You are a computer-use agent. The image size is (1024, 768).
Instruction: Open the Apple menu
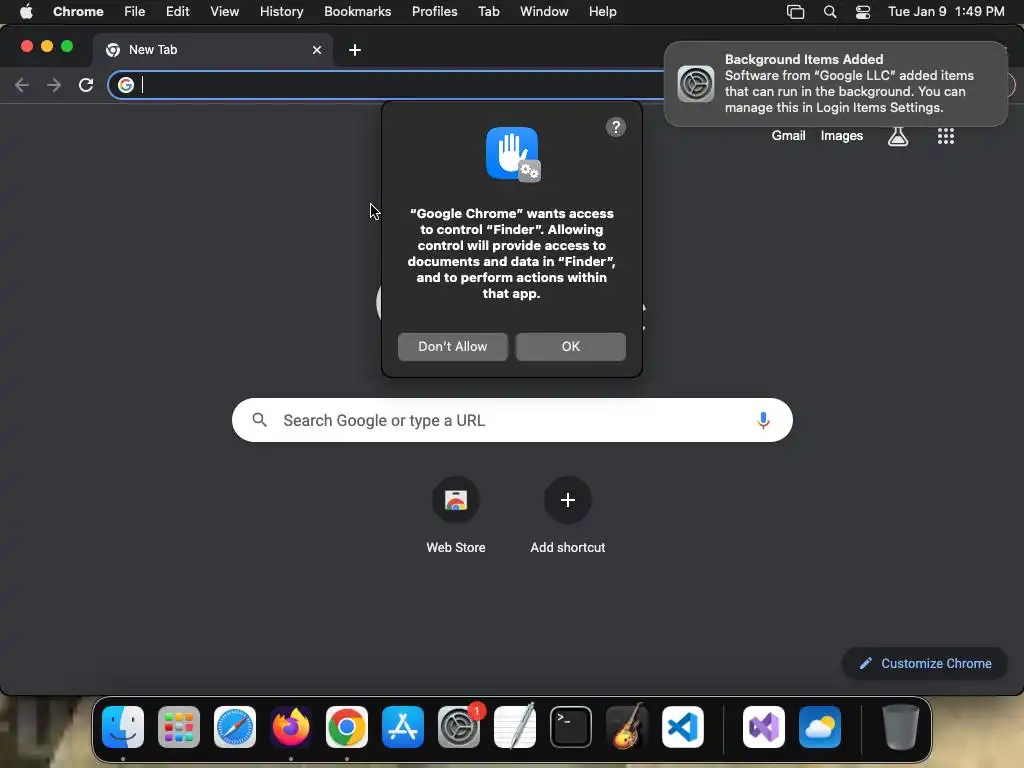(x=26, y=12)
